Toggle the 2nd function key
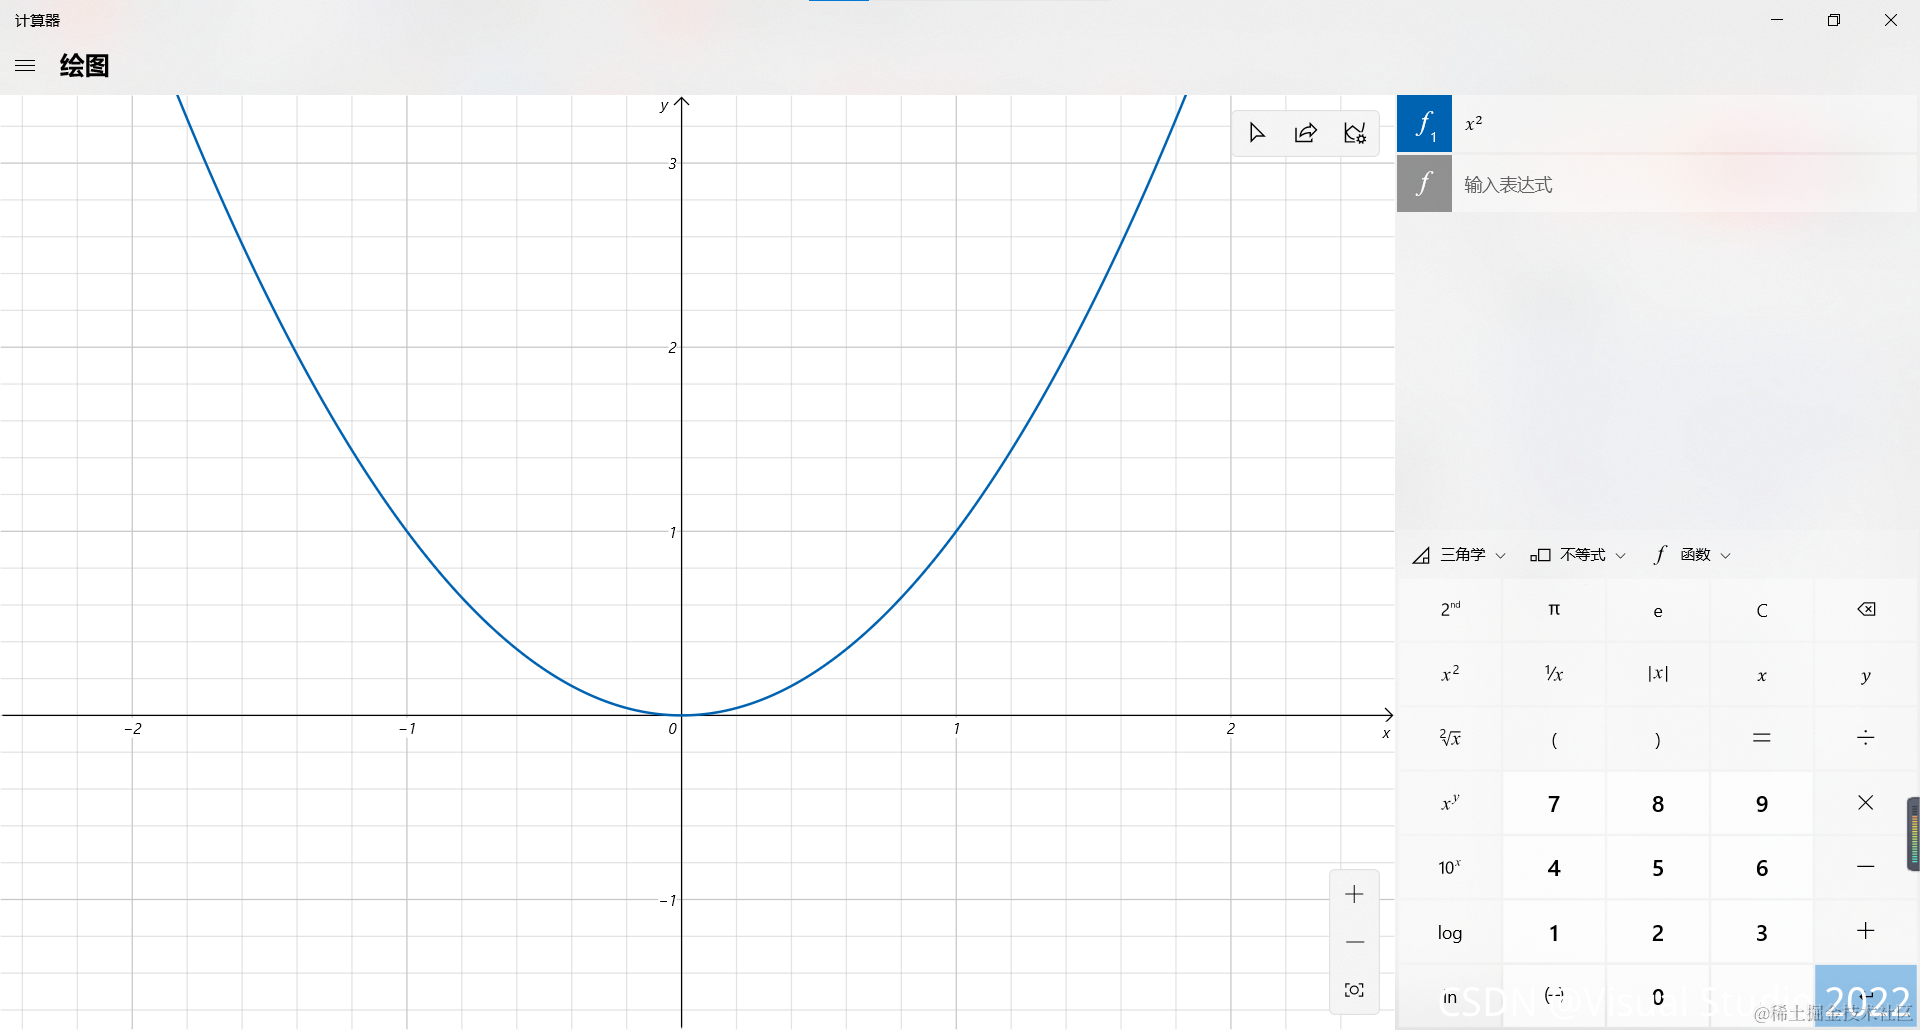 click(x=1450, y=610)
